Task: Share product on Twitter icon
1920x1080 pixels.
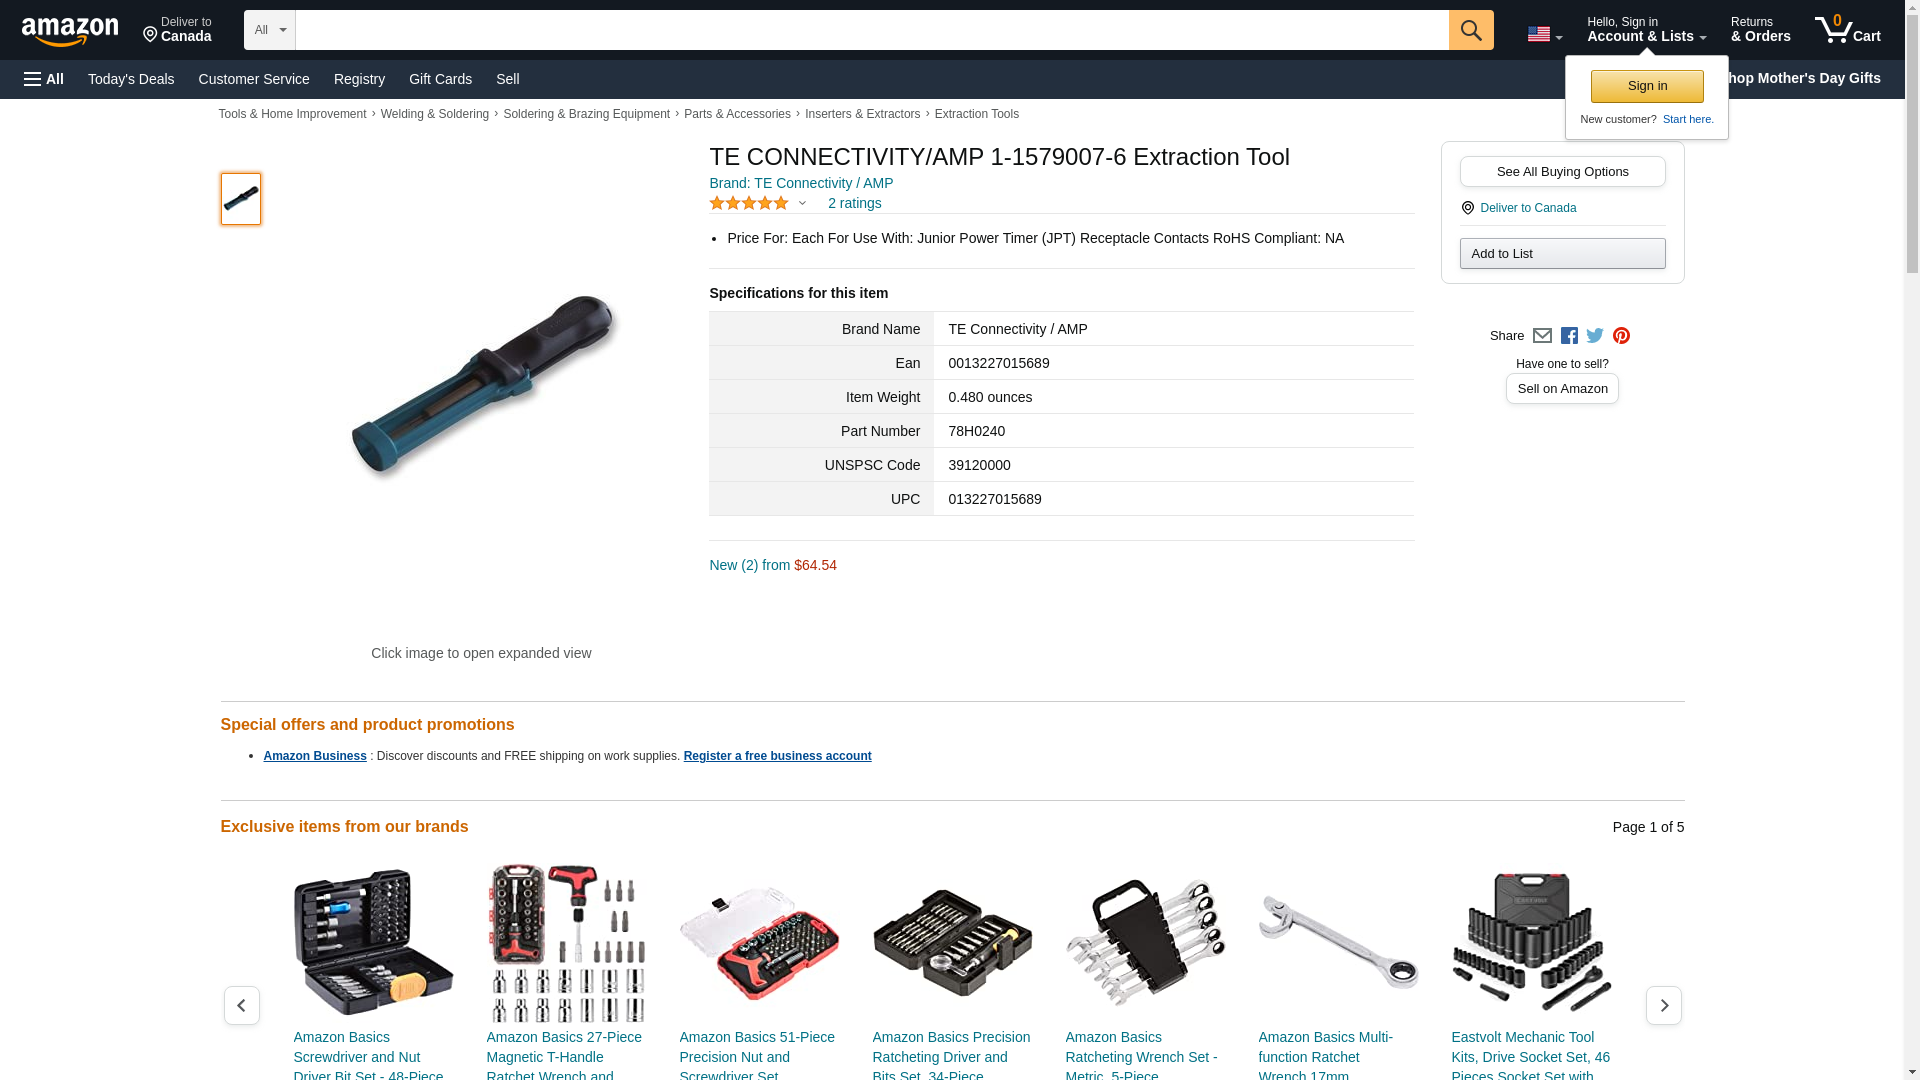Action: coord(1595,336)
